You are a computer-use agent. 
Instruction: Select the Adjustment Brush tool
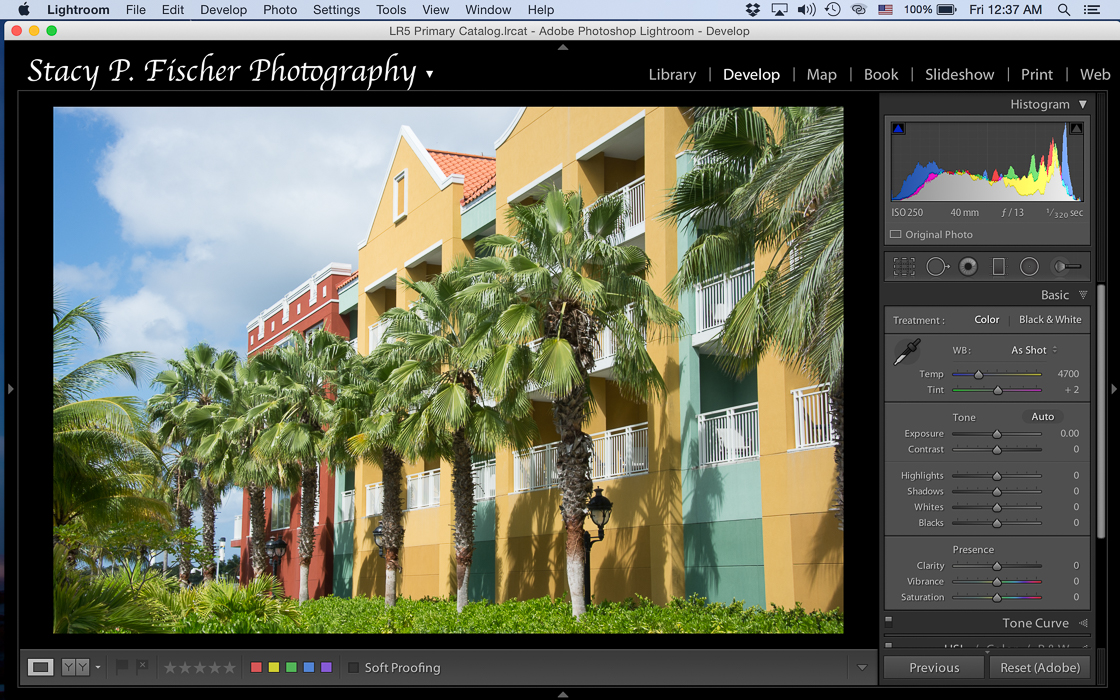tap(1063, 266)
